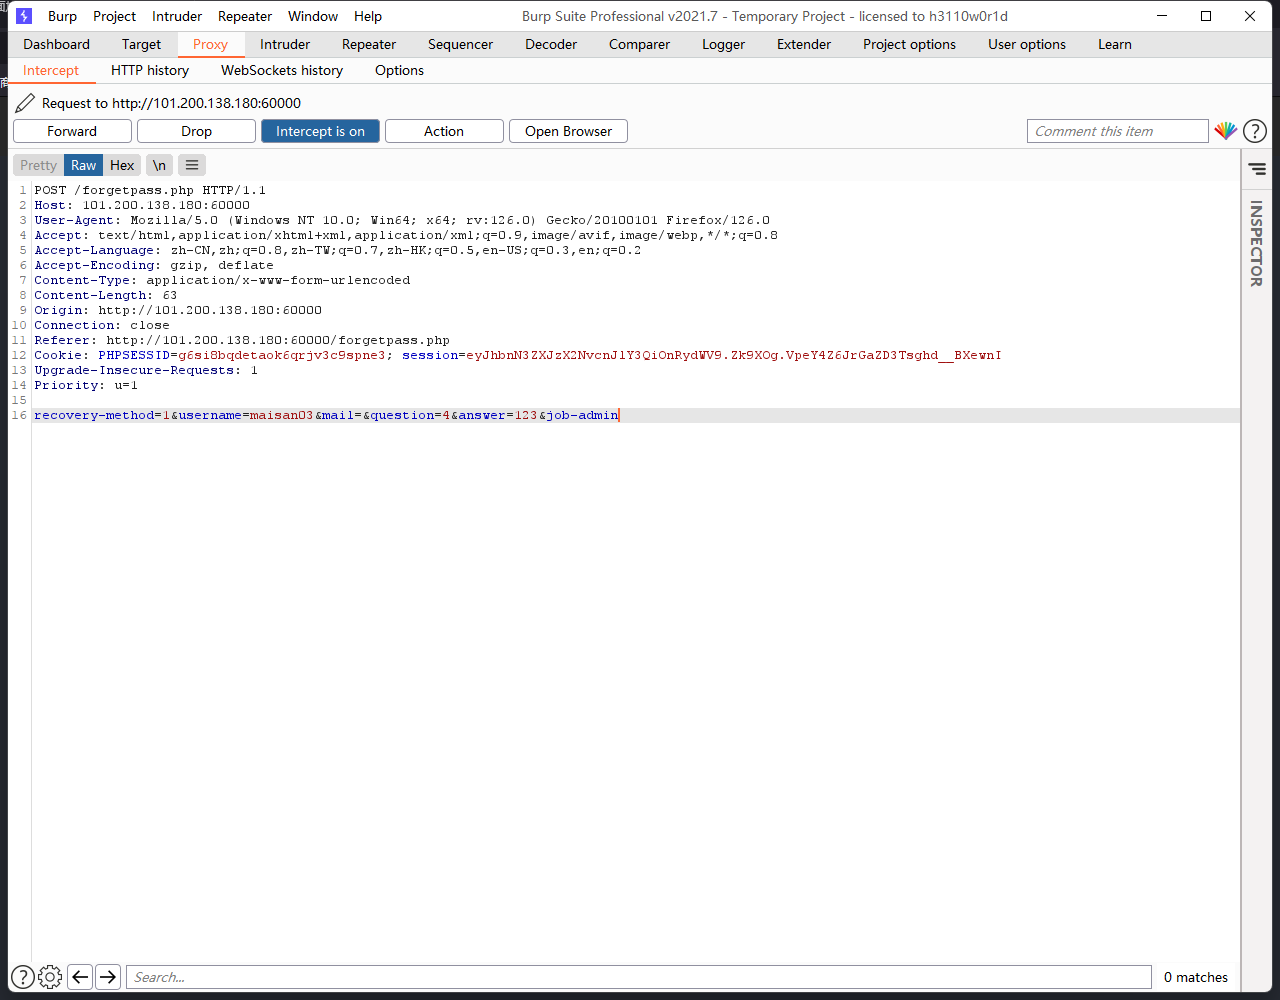Open the Decoder tab
This screenshot has height=1000, width=1280.
(x=551, y=44)
